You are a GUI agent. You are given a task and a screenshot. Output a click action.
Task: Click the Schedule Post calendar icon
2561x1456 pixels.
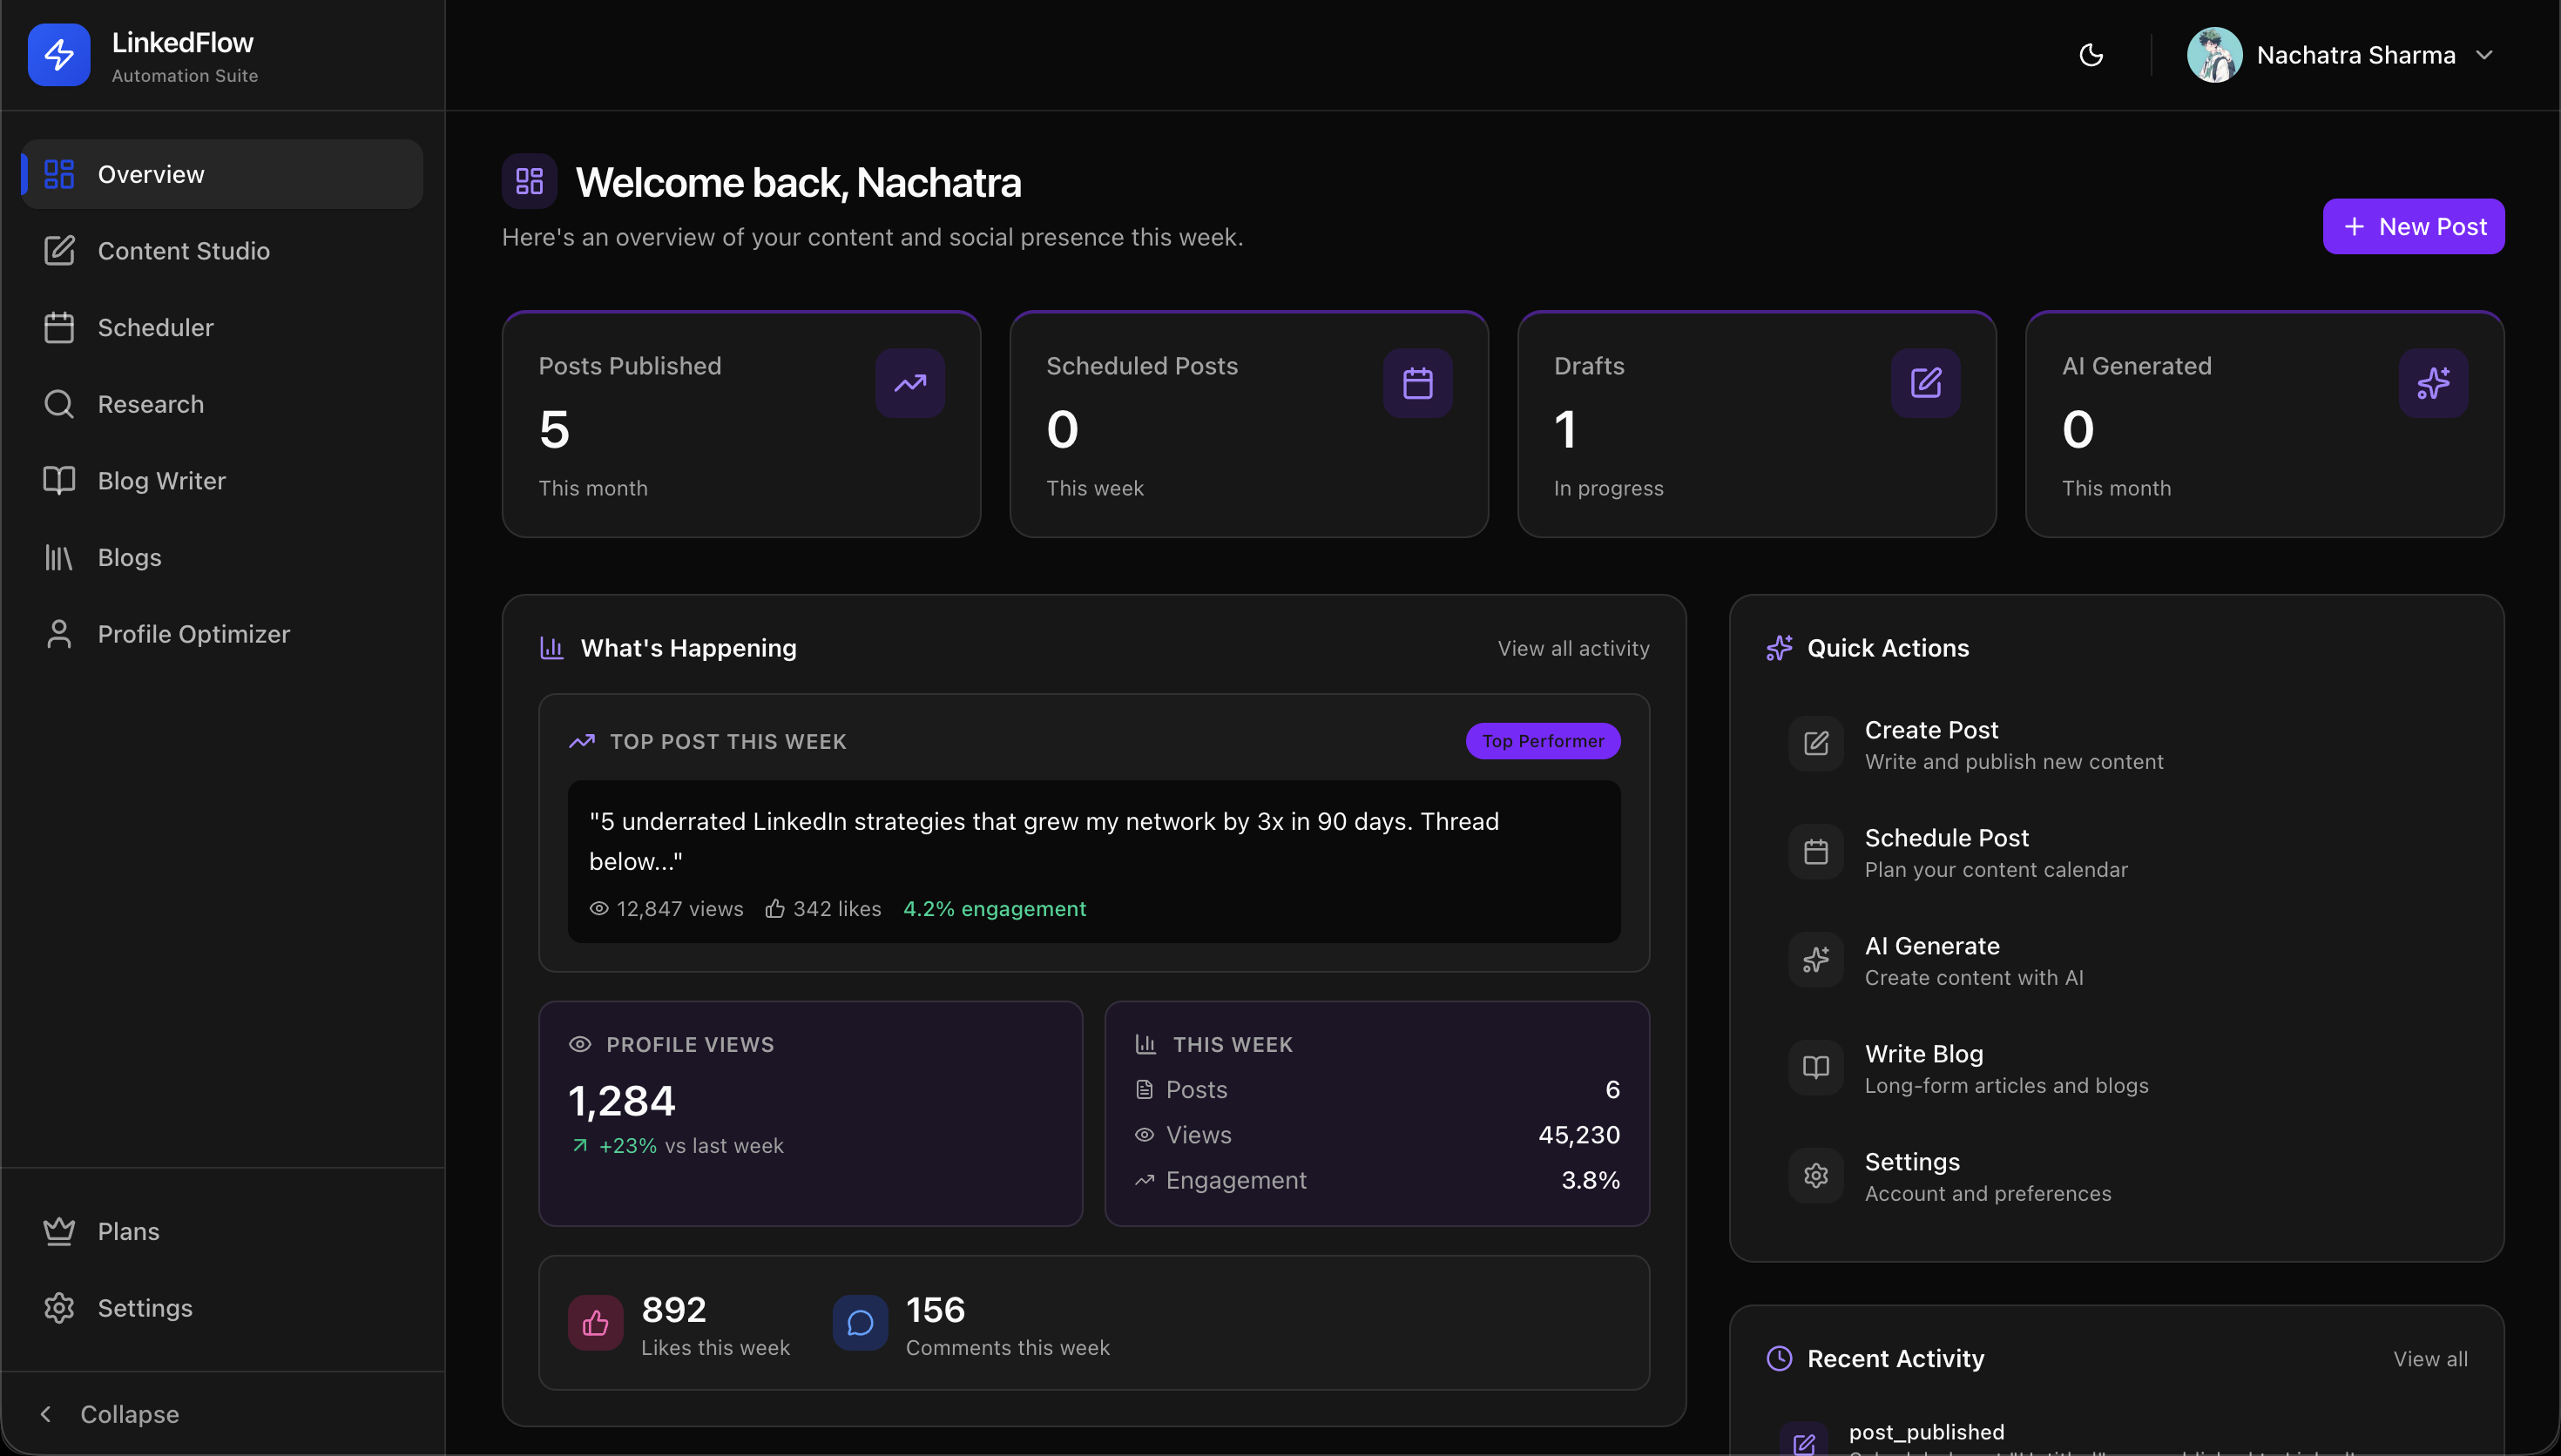1815,852
